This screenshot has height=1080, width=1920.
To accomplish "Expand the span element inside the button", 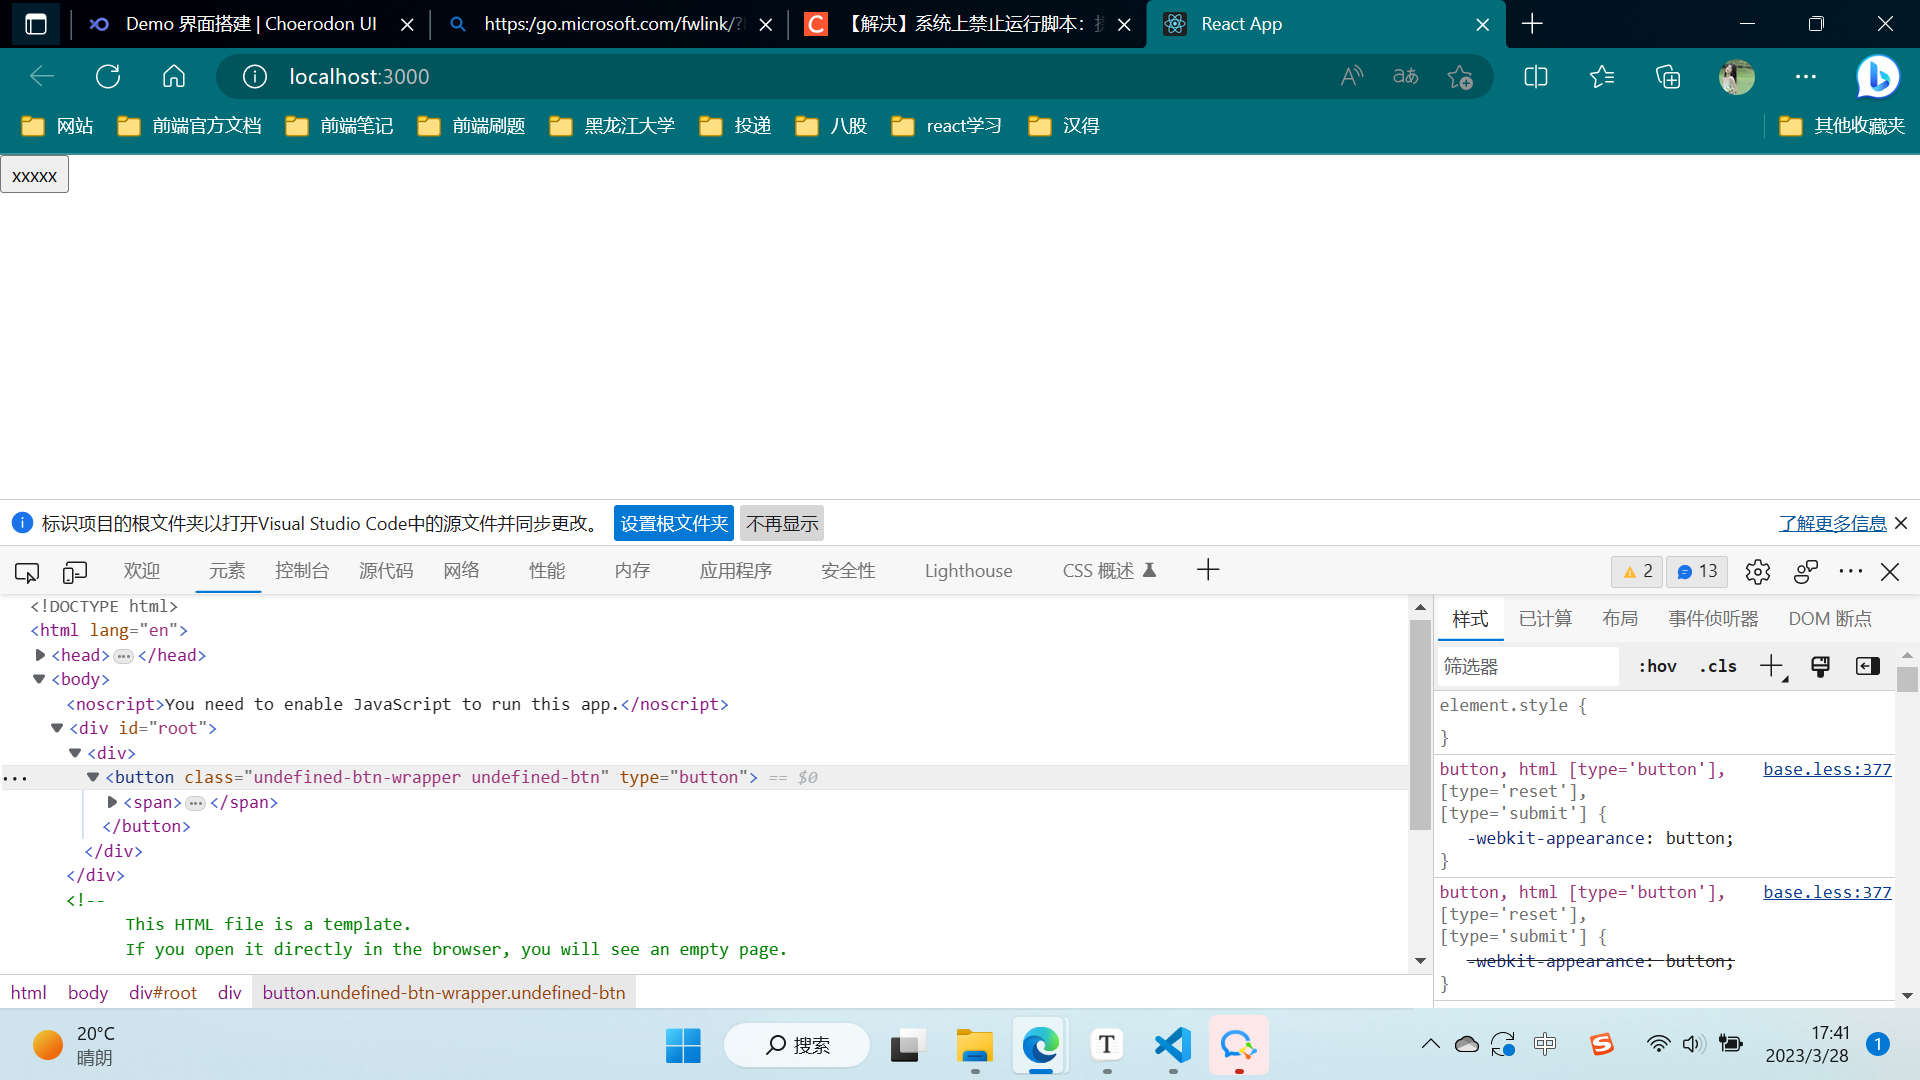I will tap(111, 801).
